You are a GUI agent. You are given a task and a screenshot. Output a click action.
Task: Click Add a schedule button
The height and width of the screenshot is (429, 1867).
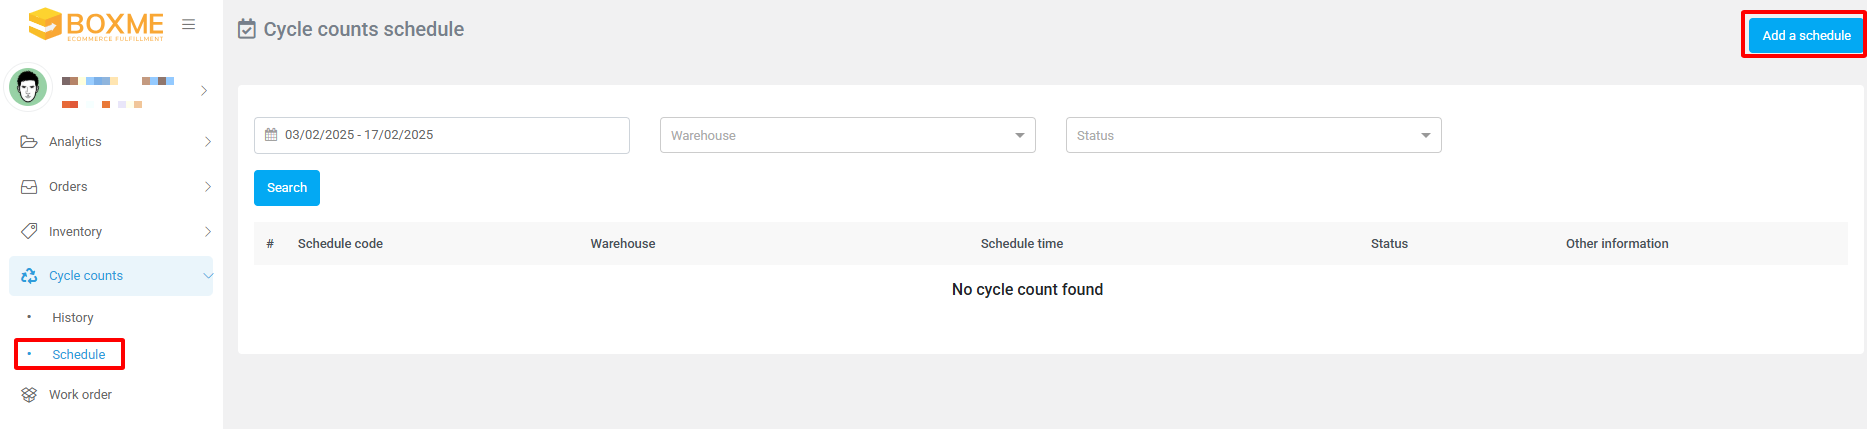(x=1805, y=36)
